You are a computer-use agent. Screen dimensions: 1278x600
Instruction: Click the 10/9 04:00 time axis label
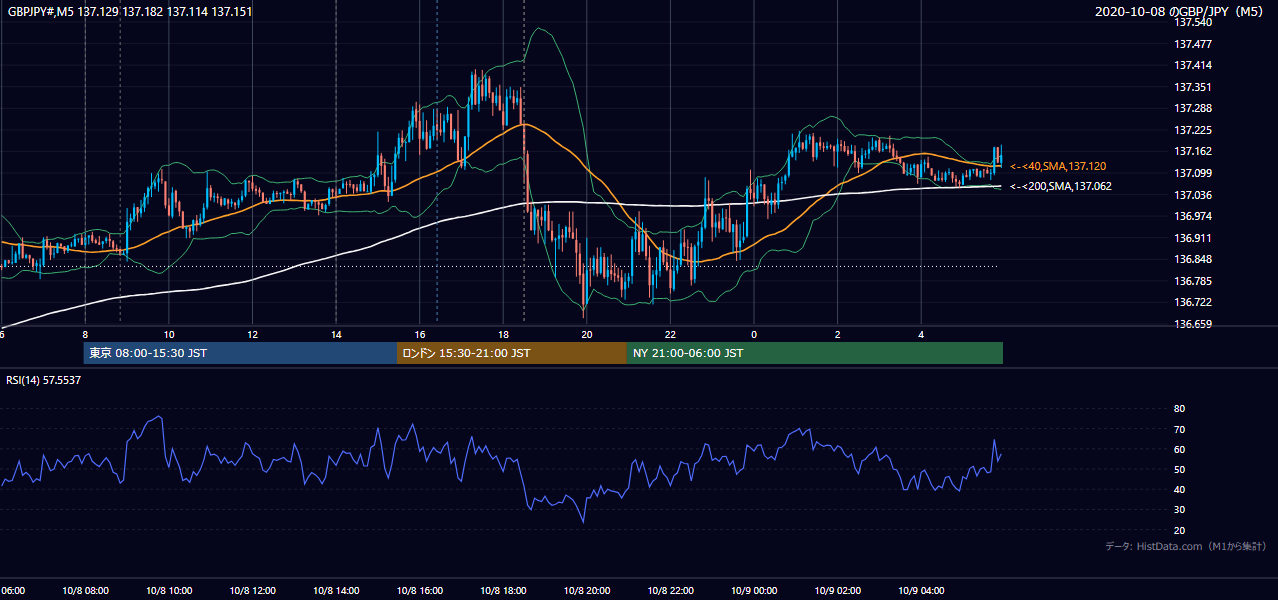coord(920,591)
